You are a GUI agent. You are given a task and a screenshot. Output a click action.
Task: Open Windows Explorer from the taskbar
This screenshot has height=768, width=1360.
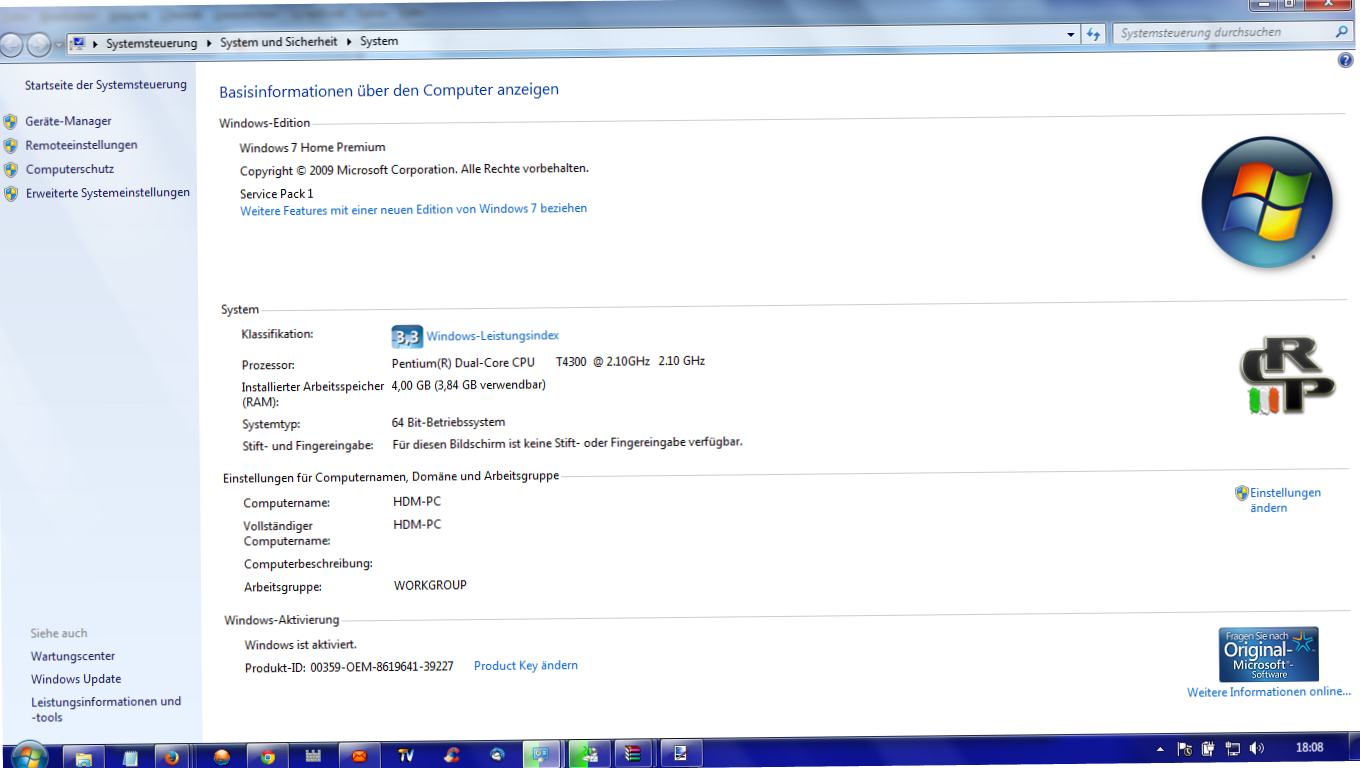(84, 756)
